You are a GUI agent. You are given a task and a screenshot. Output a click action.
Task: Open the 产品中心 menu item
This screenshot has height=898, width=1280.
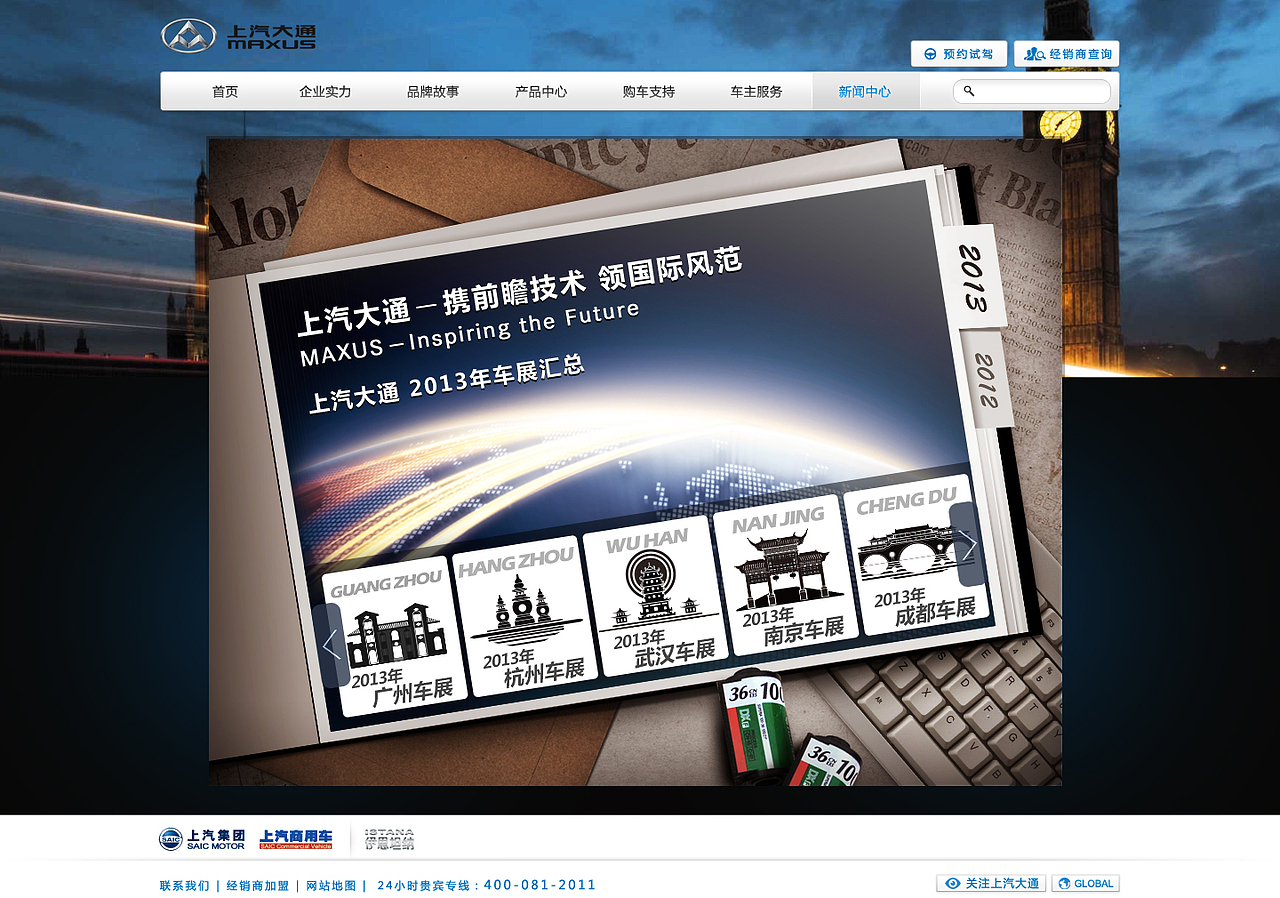click(x=541, y=91)
